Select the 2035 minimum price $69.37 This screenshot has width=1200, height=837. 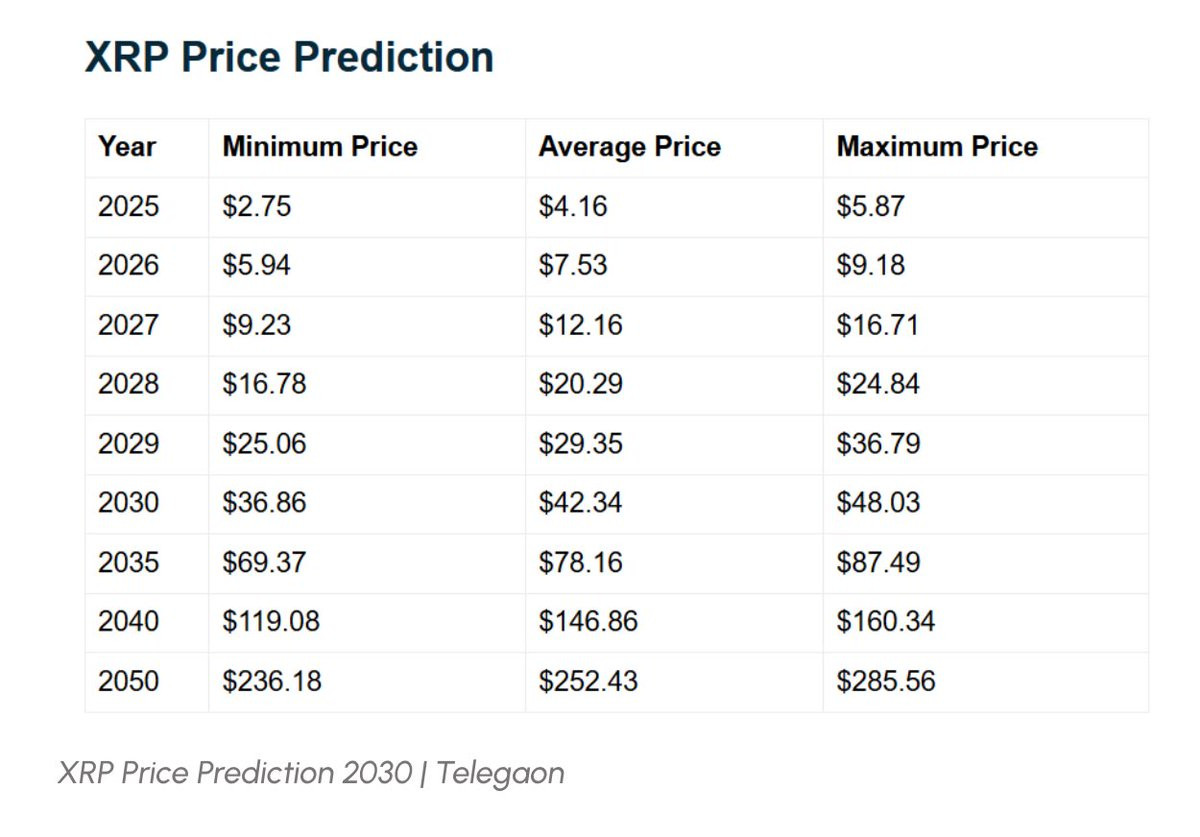[x=264, y=562]
